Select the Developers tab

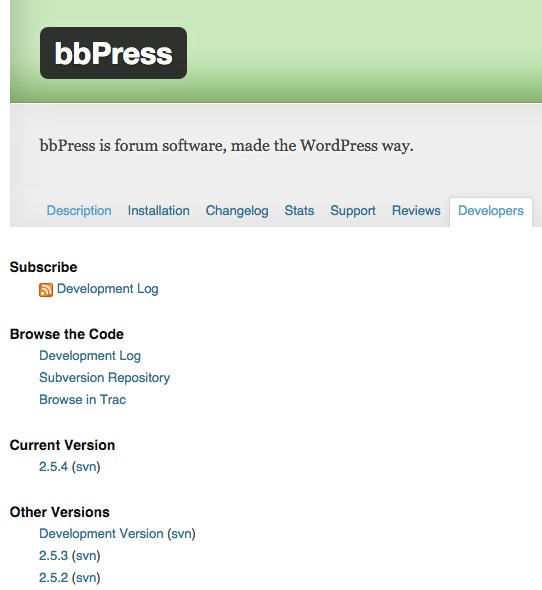[x=491, y=211]
